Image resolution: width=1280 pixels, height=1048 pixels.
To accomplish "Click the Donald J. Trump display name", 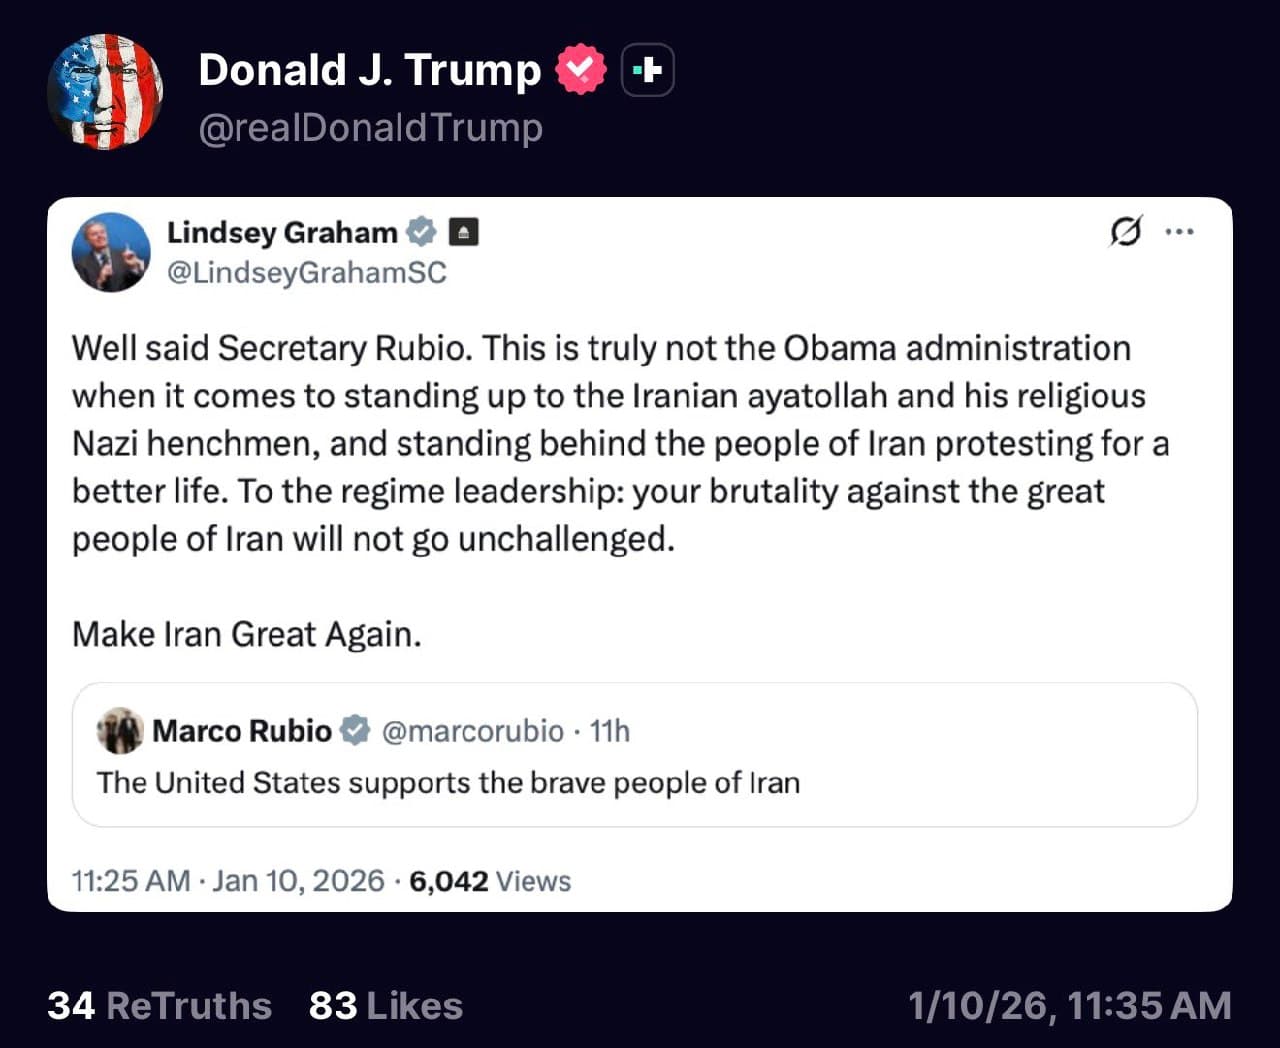I will 369,69.
